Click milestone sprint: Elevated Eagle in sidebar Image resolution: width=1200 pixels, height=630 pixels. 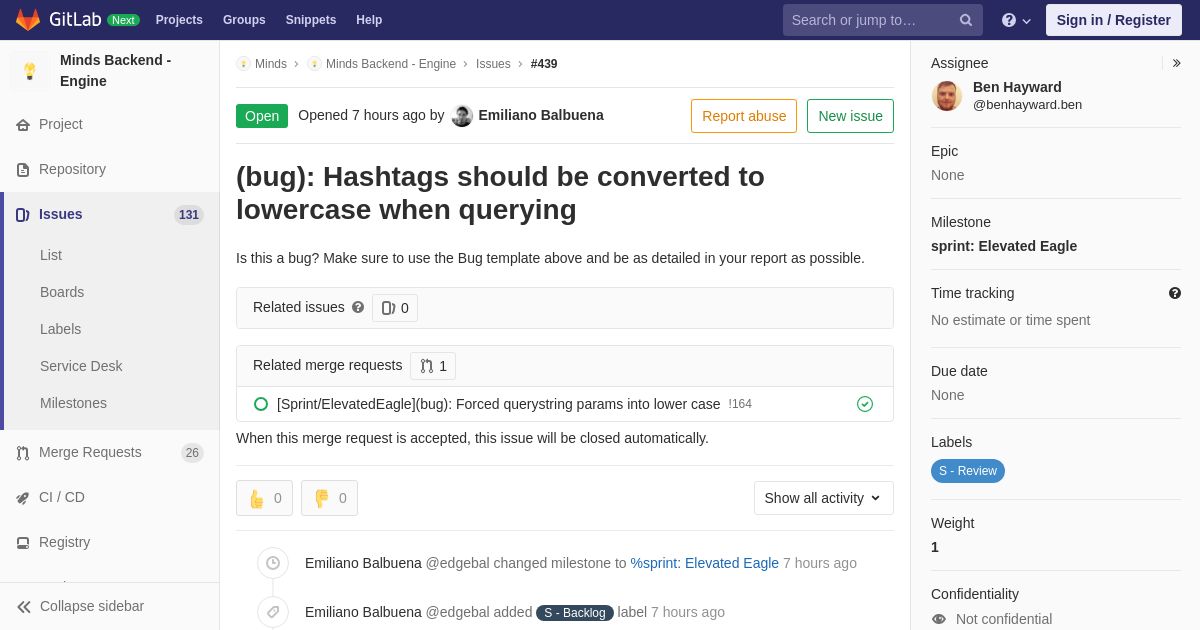1004,246
